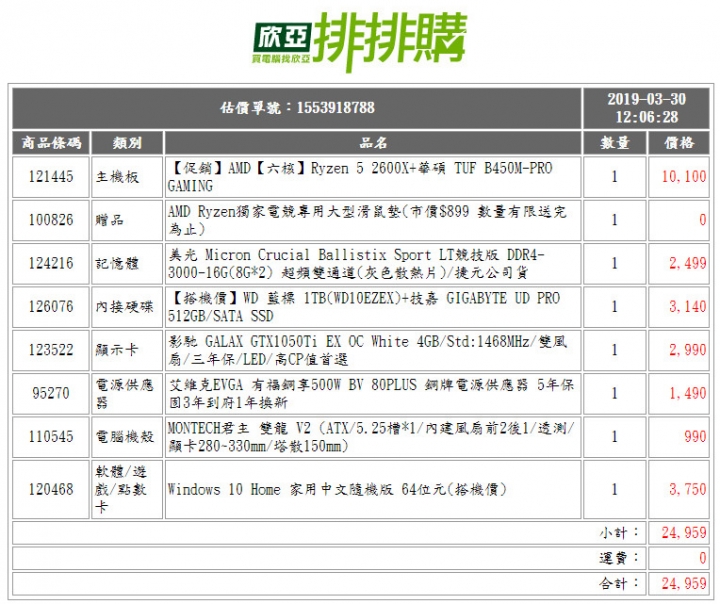This screenshot has width=720, height=604.
Task: Click the 合計 label
Action: click(619, 584)
